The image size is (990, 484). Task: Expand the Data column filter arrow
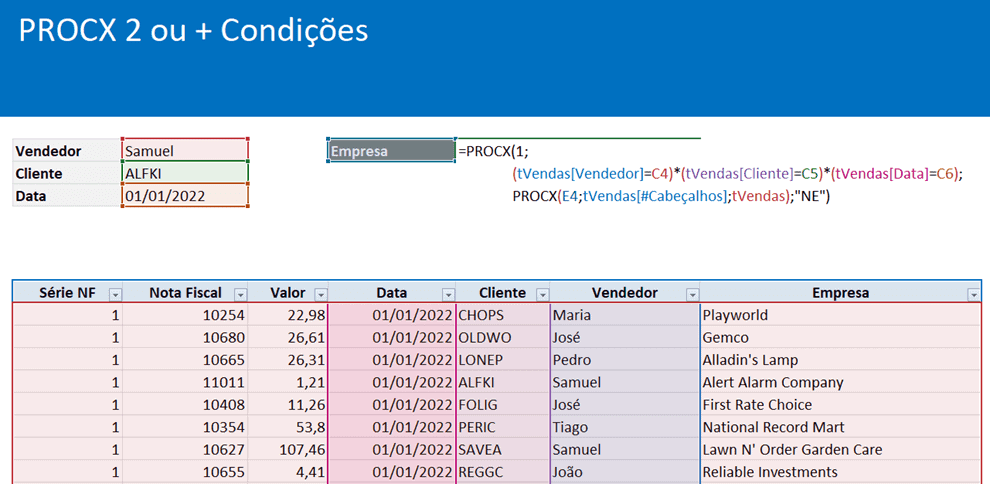pos(448,294)
